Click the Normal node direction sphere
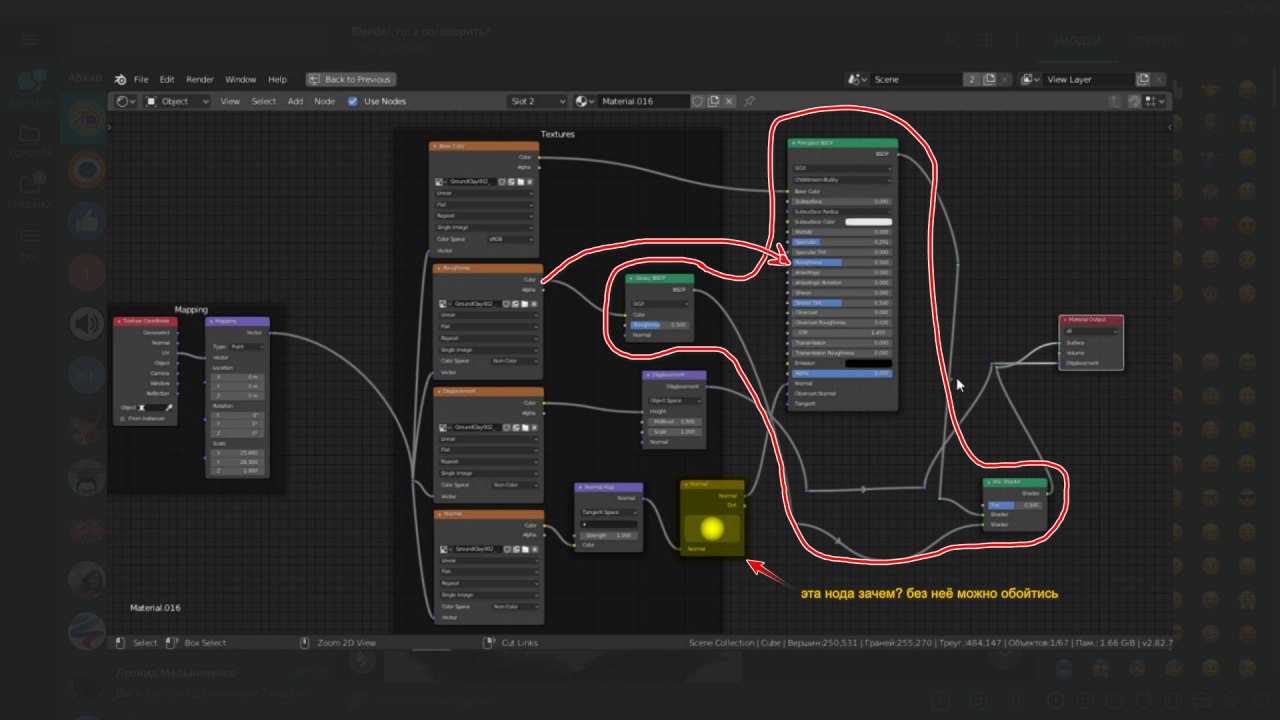 pos(713,527)
